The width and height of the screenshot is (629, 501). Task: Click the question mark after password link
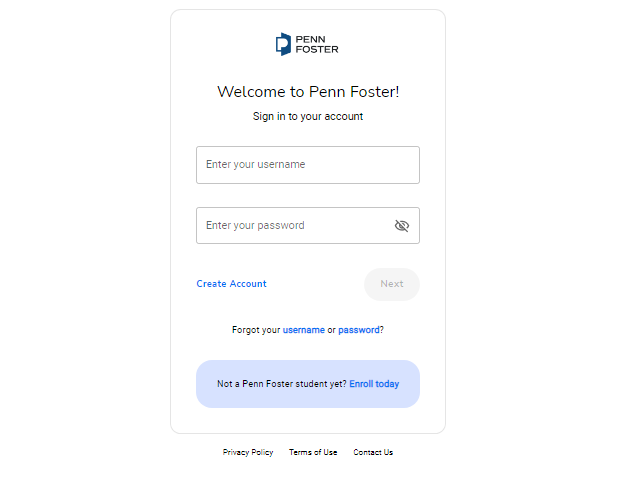[x=382, y=330]
